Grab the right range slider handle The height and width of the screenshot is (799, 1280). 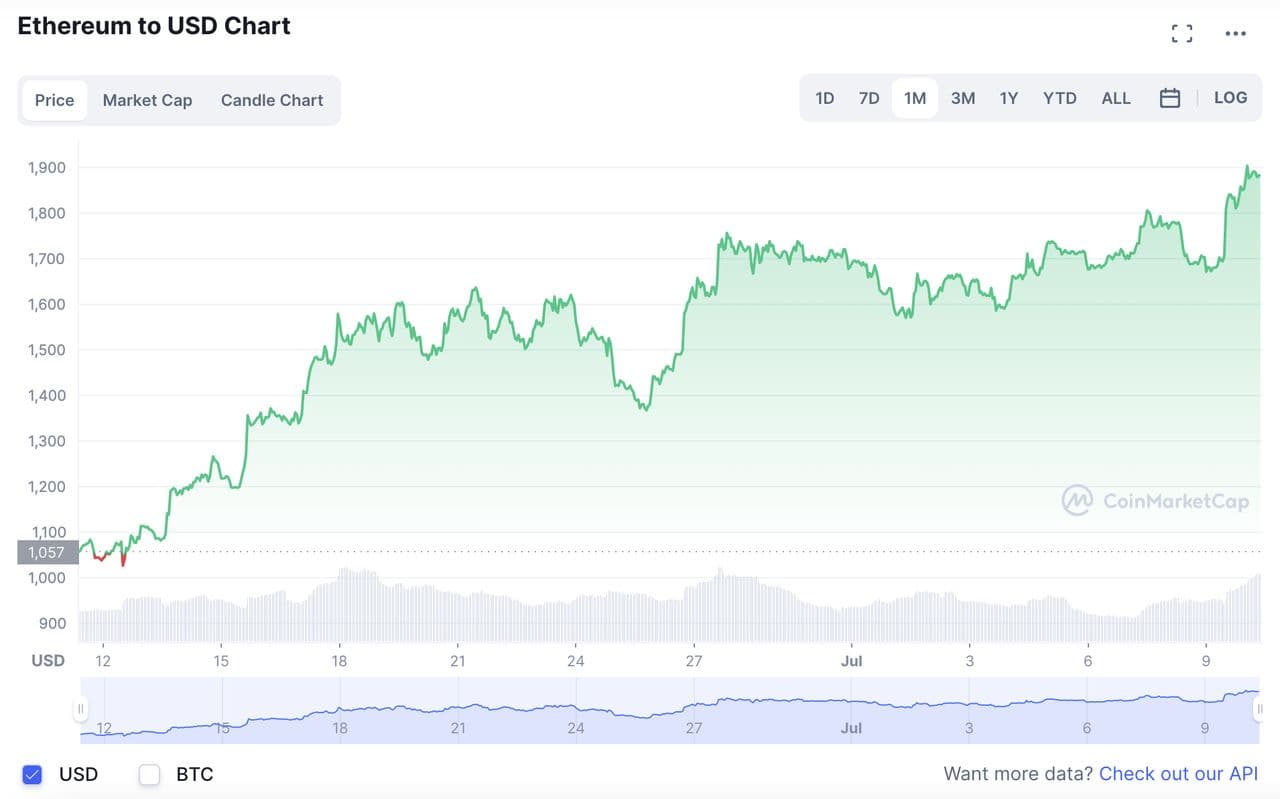click(x=1260, y=709)
